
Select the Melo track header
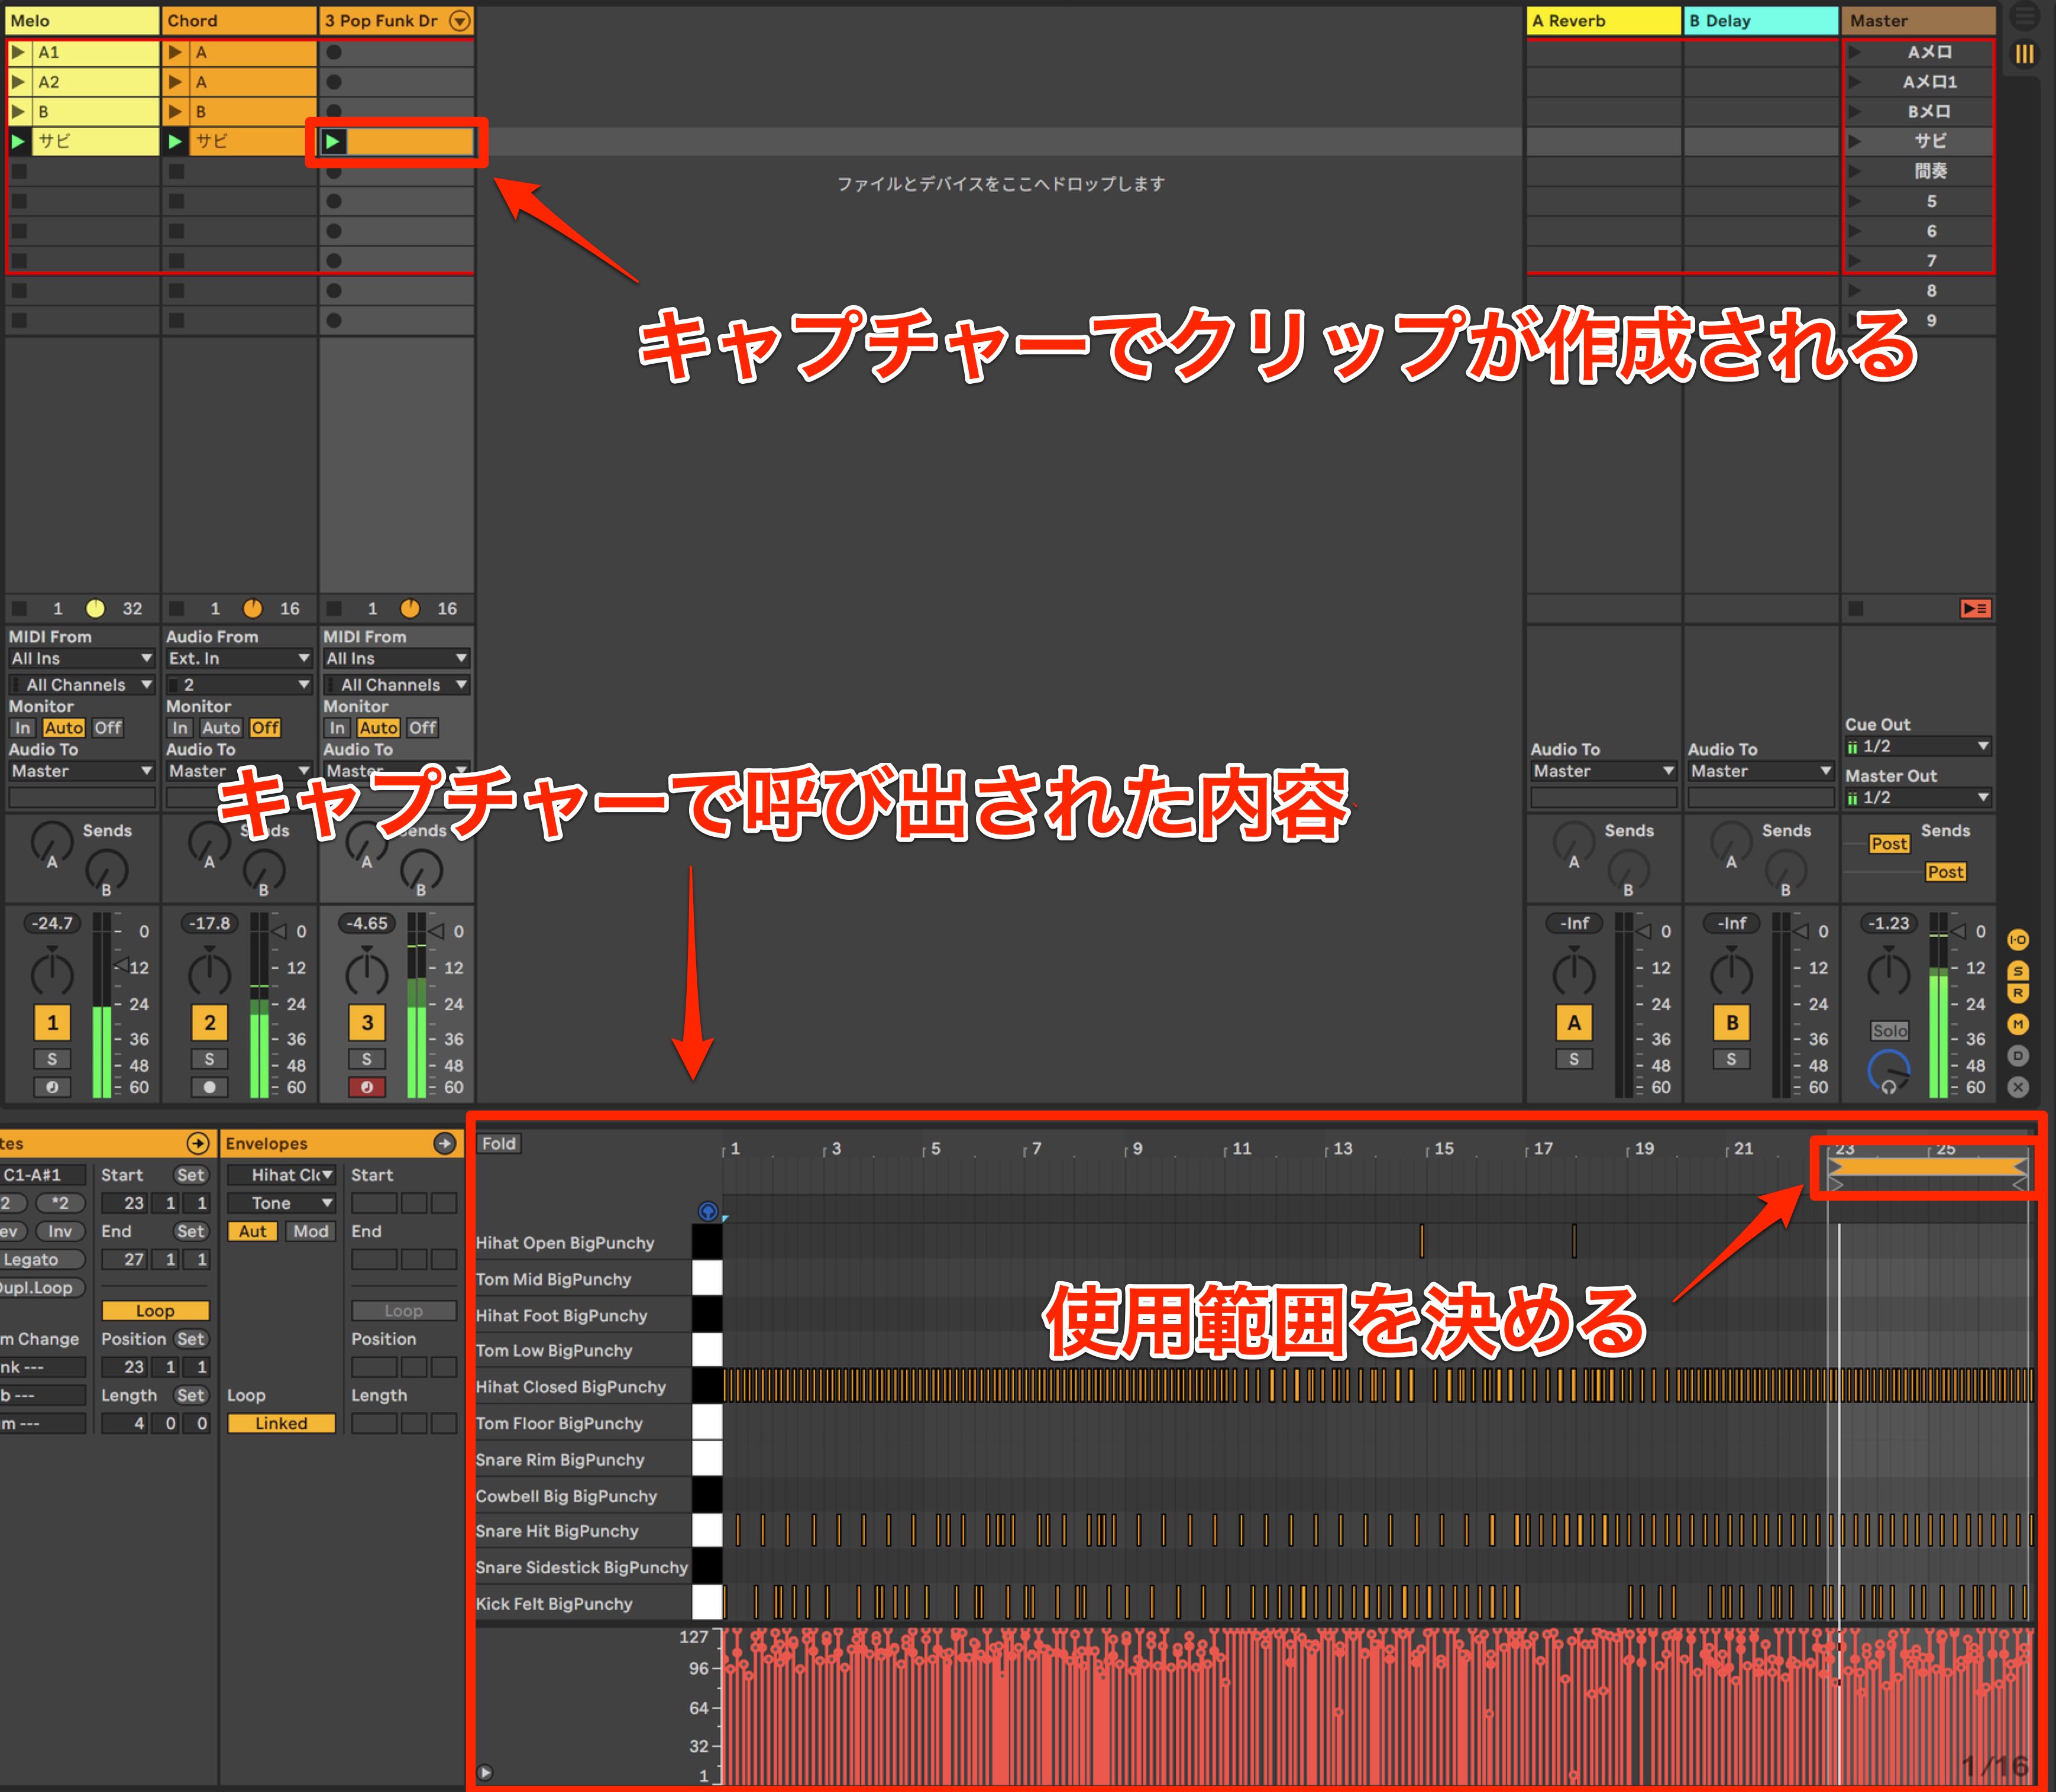[82, 20]
